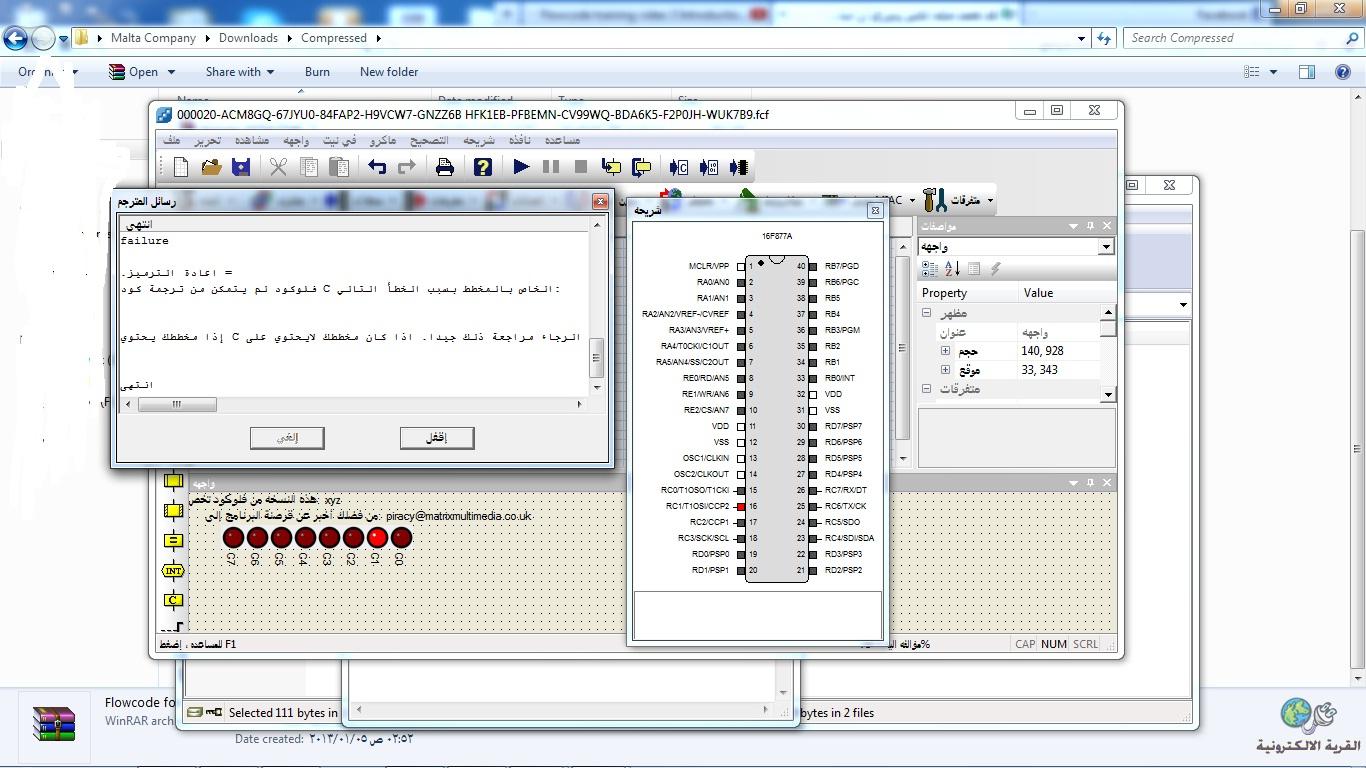
Task: Click the Save floppy disk icon
Action: tap(241, 167)
